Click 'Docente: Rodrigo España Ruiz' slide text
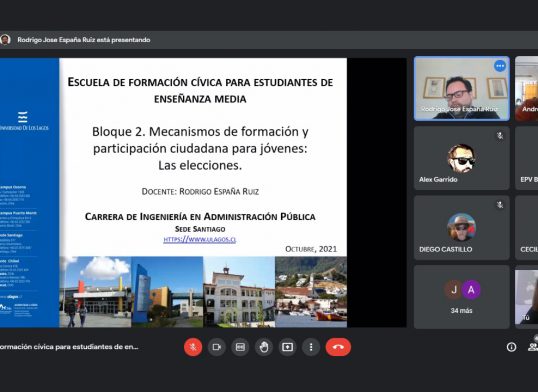The image size is (538, 392). [200, 192]
